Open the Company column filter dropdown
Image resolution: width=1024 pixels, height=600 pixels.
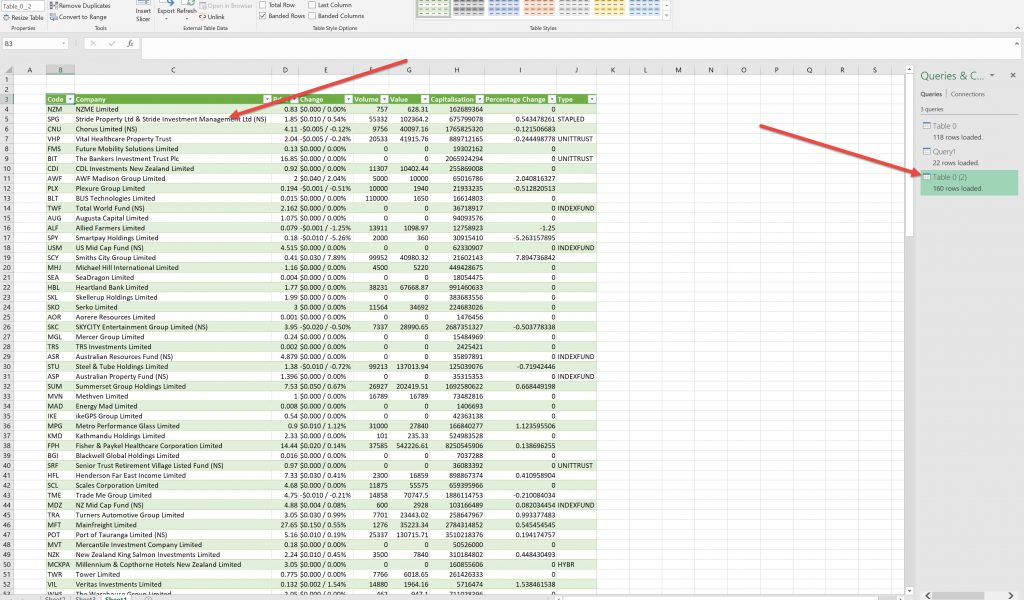tap(265, 99)
